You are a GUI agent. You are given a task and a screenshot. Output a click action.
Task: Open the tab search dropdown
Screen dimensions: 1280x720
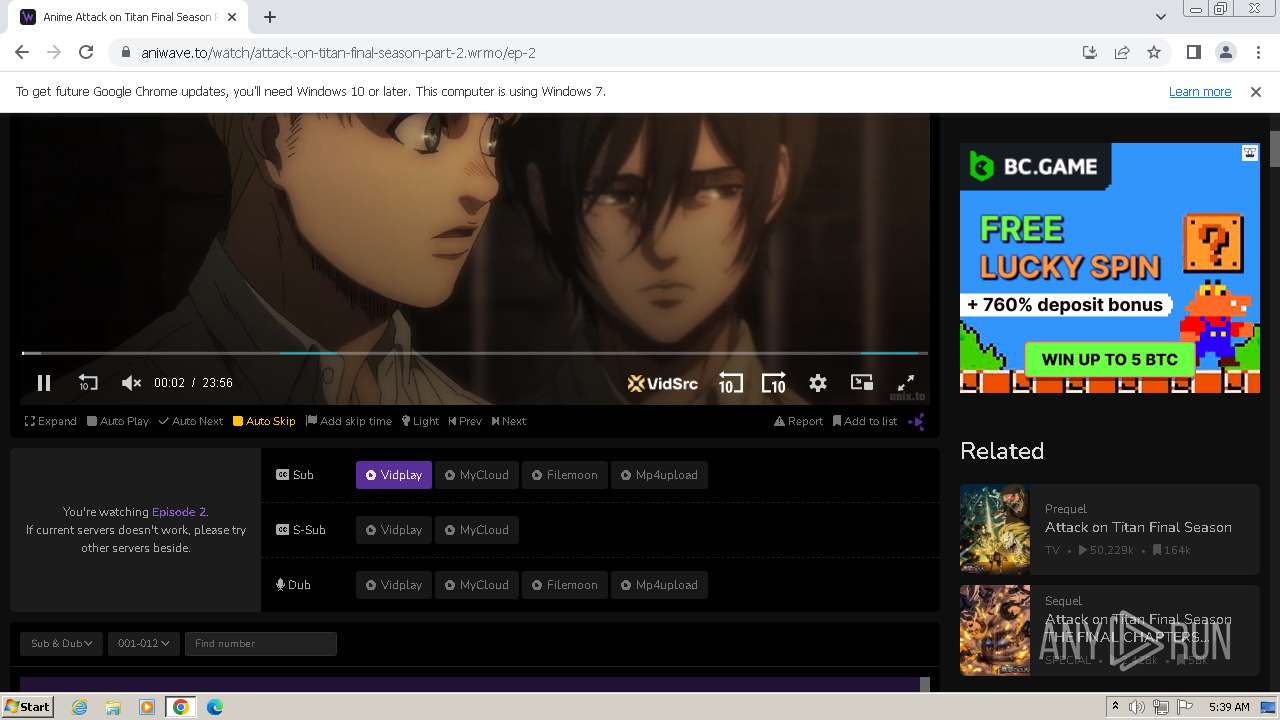point(1160,17)
